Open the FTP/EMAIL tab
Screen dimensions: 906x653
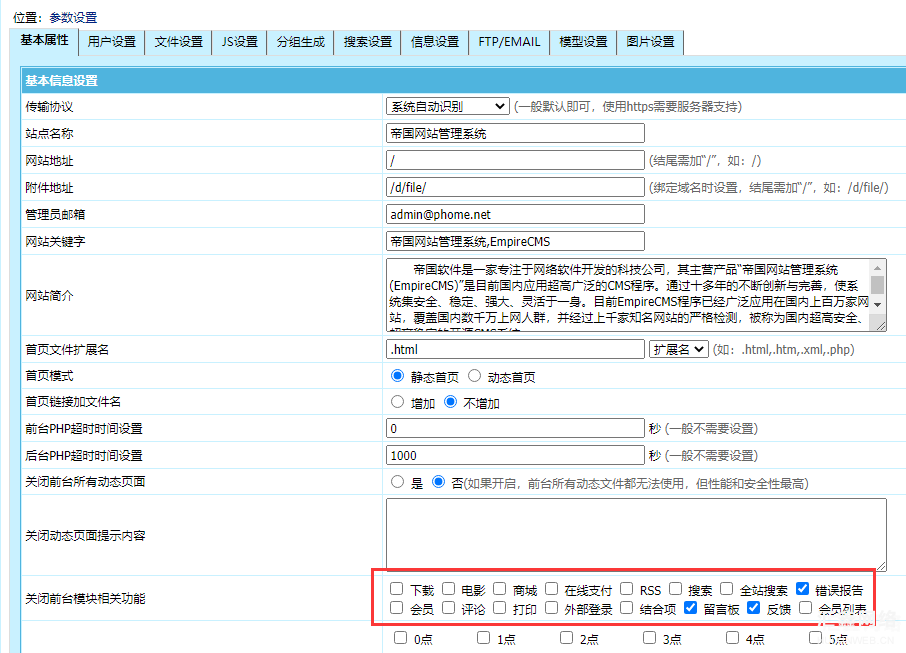[509, 42]
